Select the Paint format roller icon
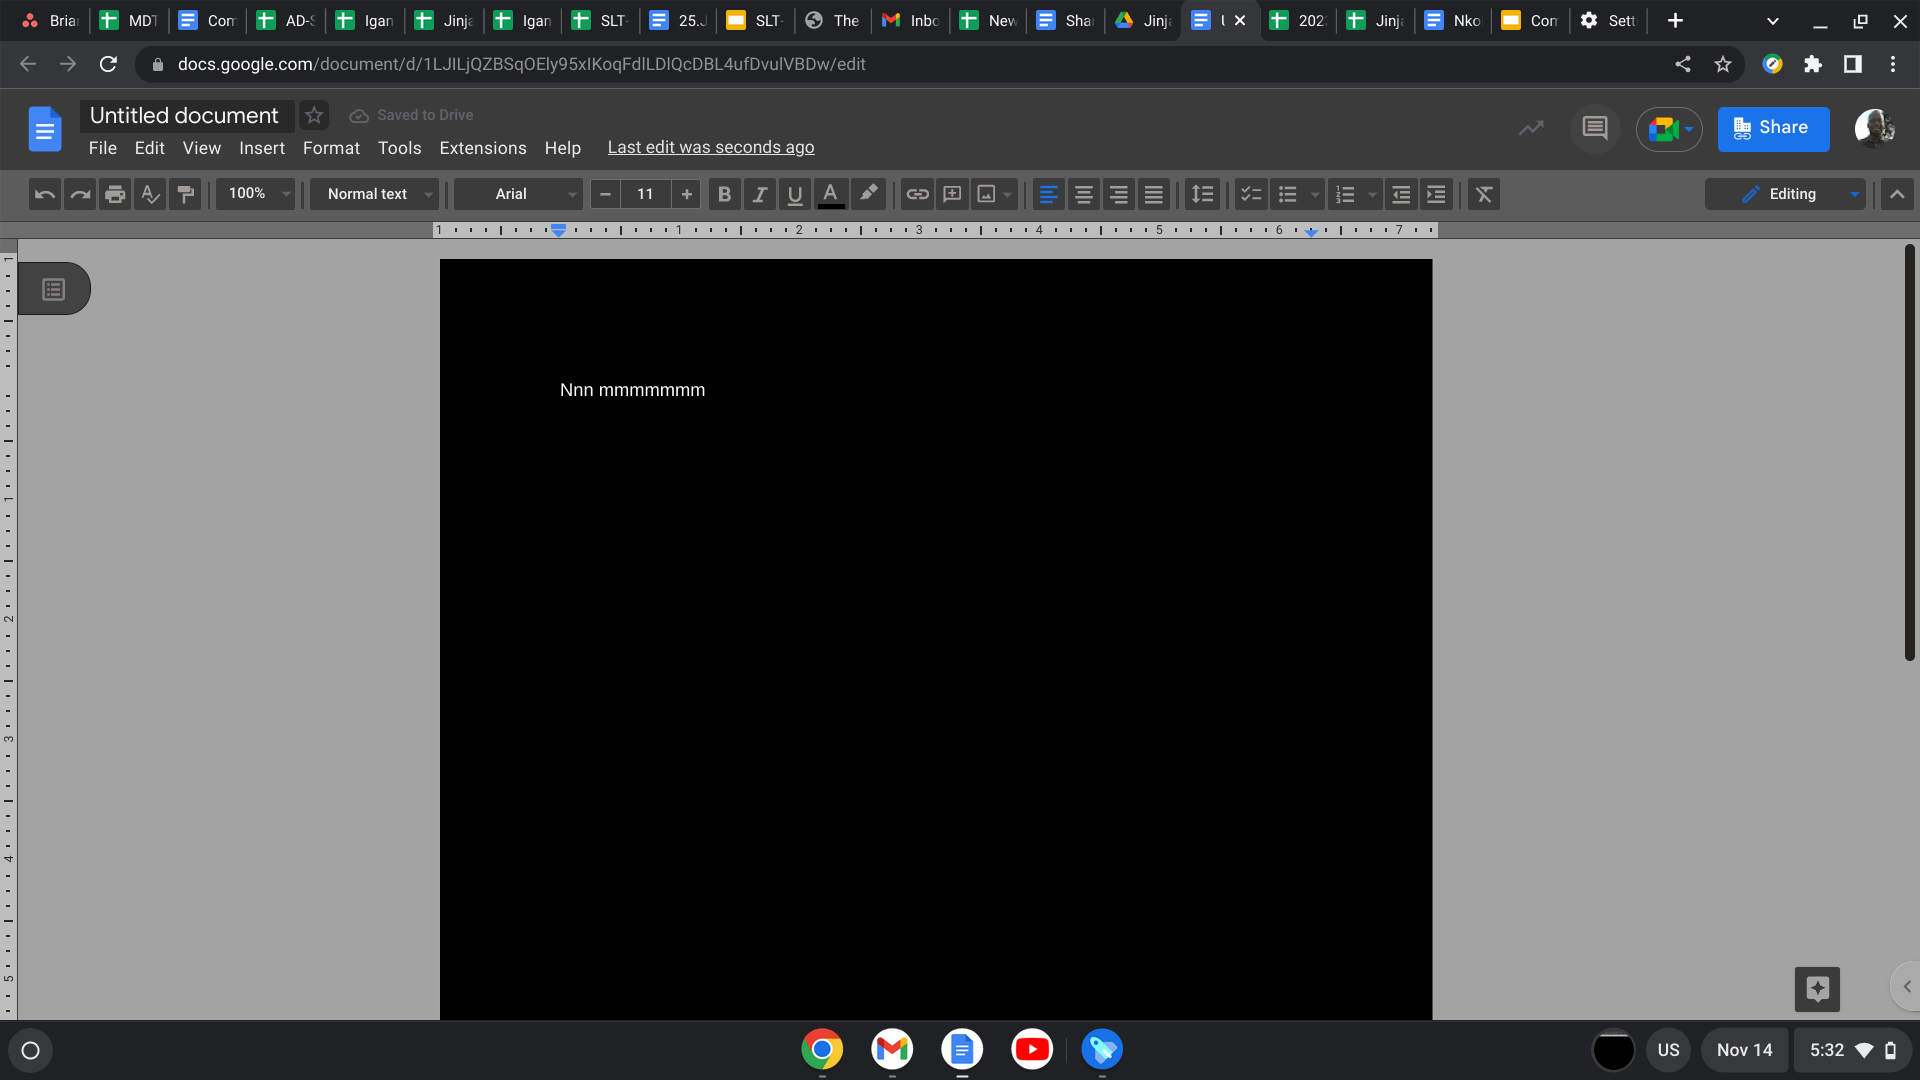The width and height of the screenshot is (1920, 1080). click(185, 194)
